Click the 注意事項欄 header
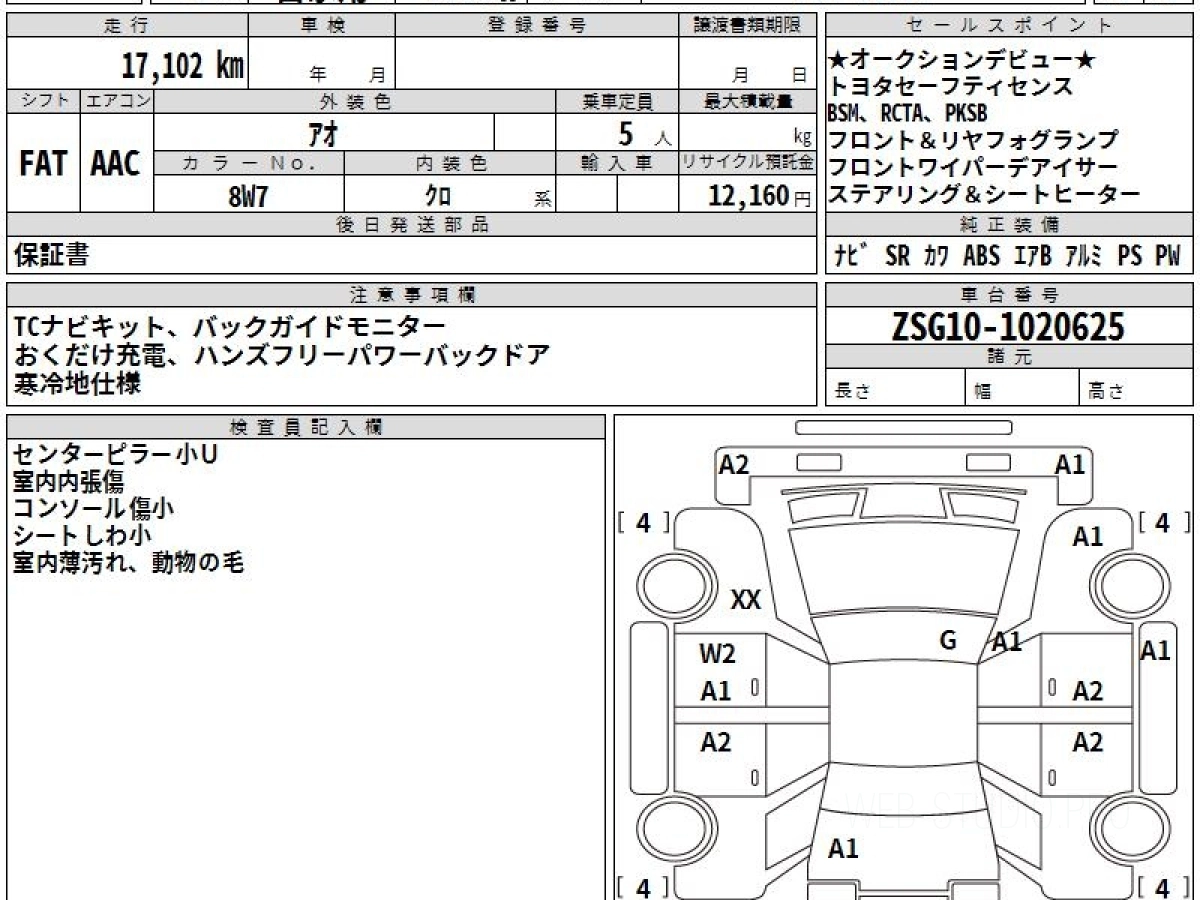Screen dimensions: 1200x900 pos(412,295)
